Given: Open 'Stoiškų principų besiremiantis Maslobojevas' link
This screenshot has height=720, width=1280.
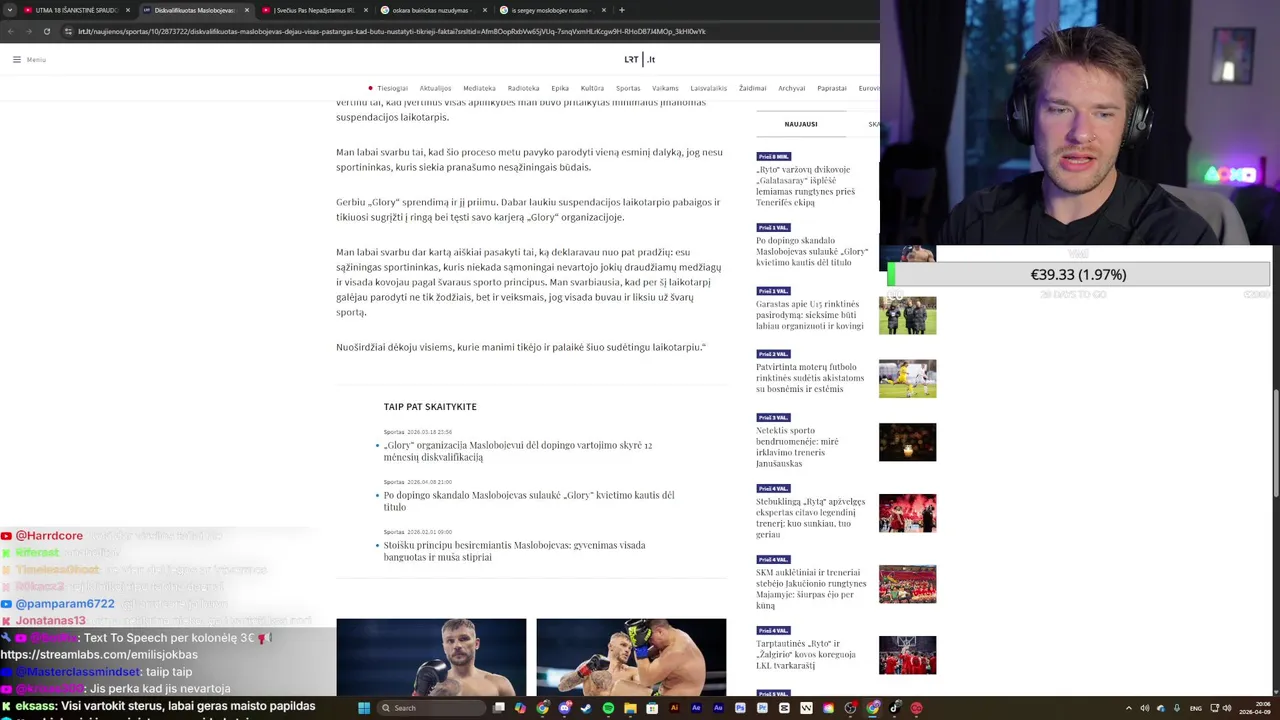Looking at the screenshot, I should point(514,551).
